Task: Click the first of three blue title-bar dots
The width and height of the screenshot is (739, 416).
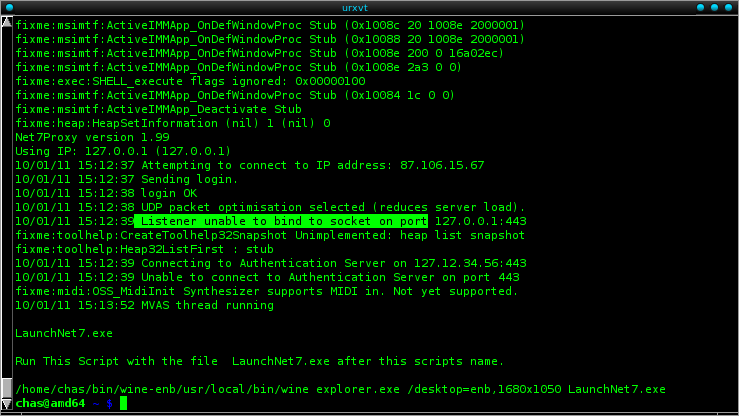Action: pos(700,8)
